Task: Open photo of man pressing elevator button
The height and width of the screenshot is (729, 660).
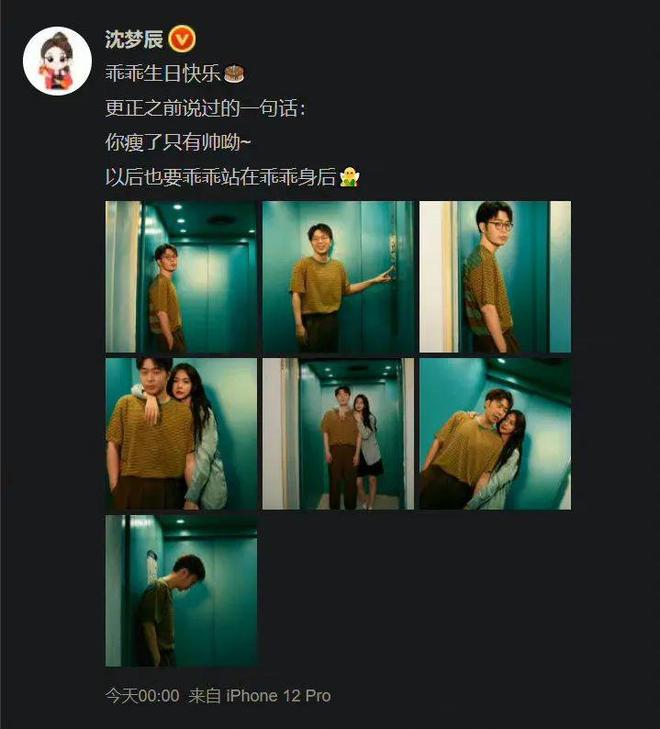Action: [338, 277]
